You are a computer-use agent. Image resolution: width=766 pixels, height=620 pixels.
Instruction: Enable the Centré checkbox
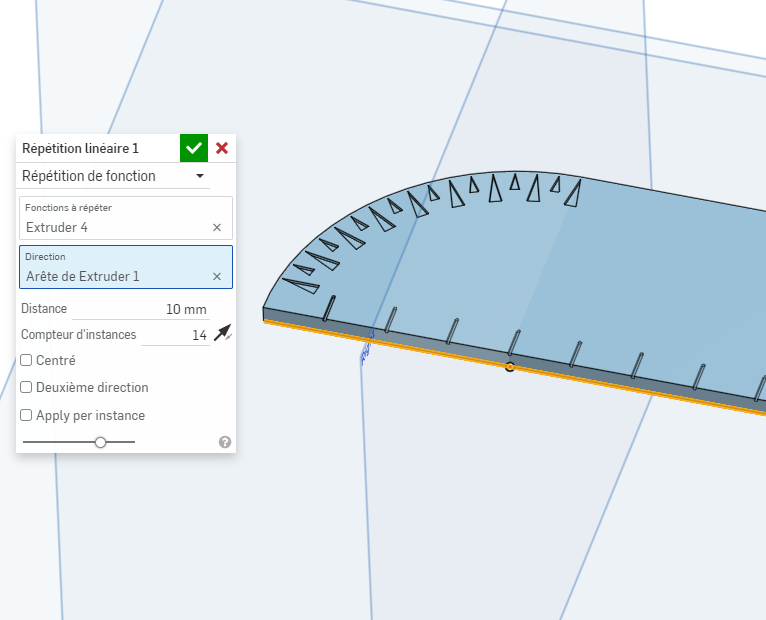click(27, 360)
